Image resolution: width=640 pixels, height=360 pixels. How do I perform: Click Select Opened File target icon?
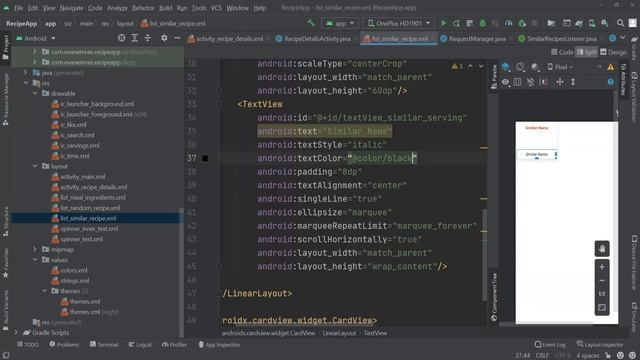point(121,38)
